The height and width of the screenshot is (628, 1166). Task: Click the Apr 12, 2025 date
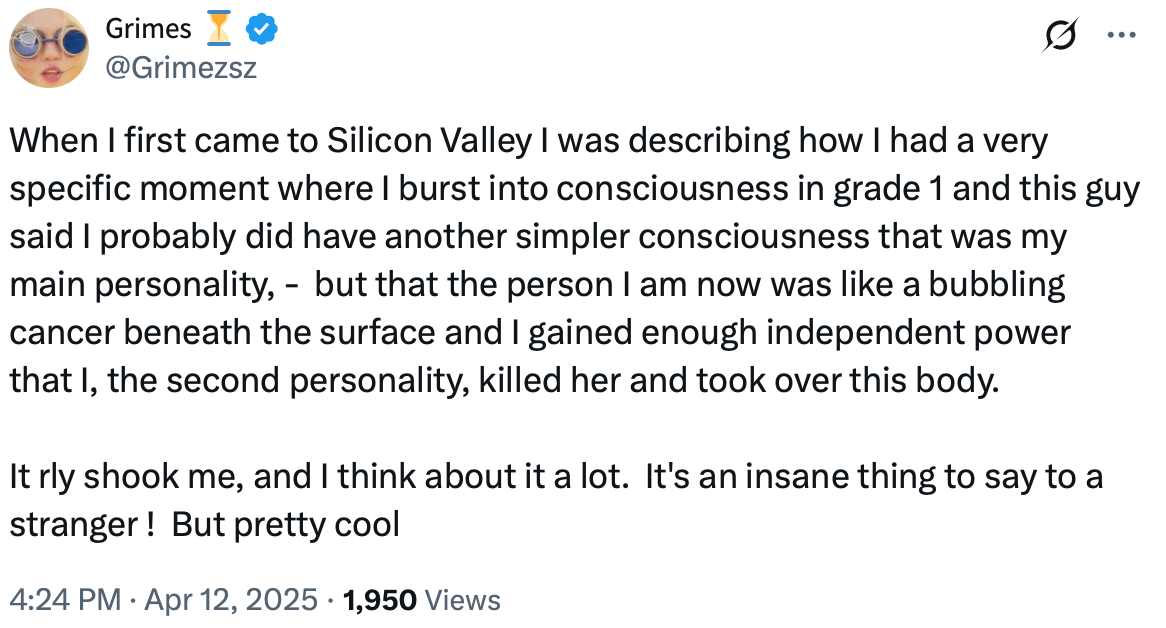tap(231, 600)
